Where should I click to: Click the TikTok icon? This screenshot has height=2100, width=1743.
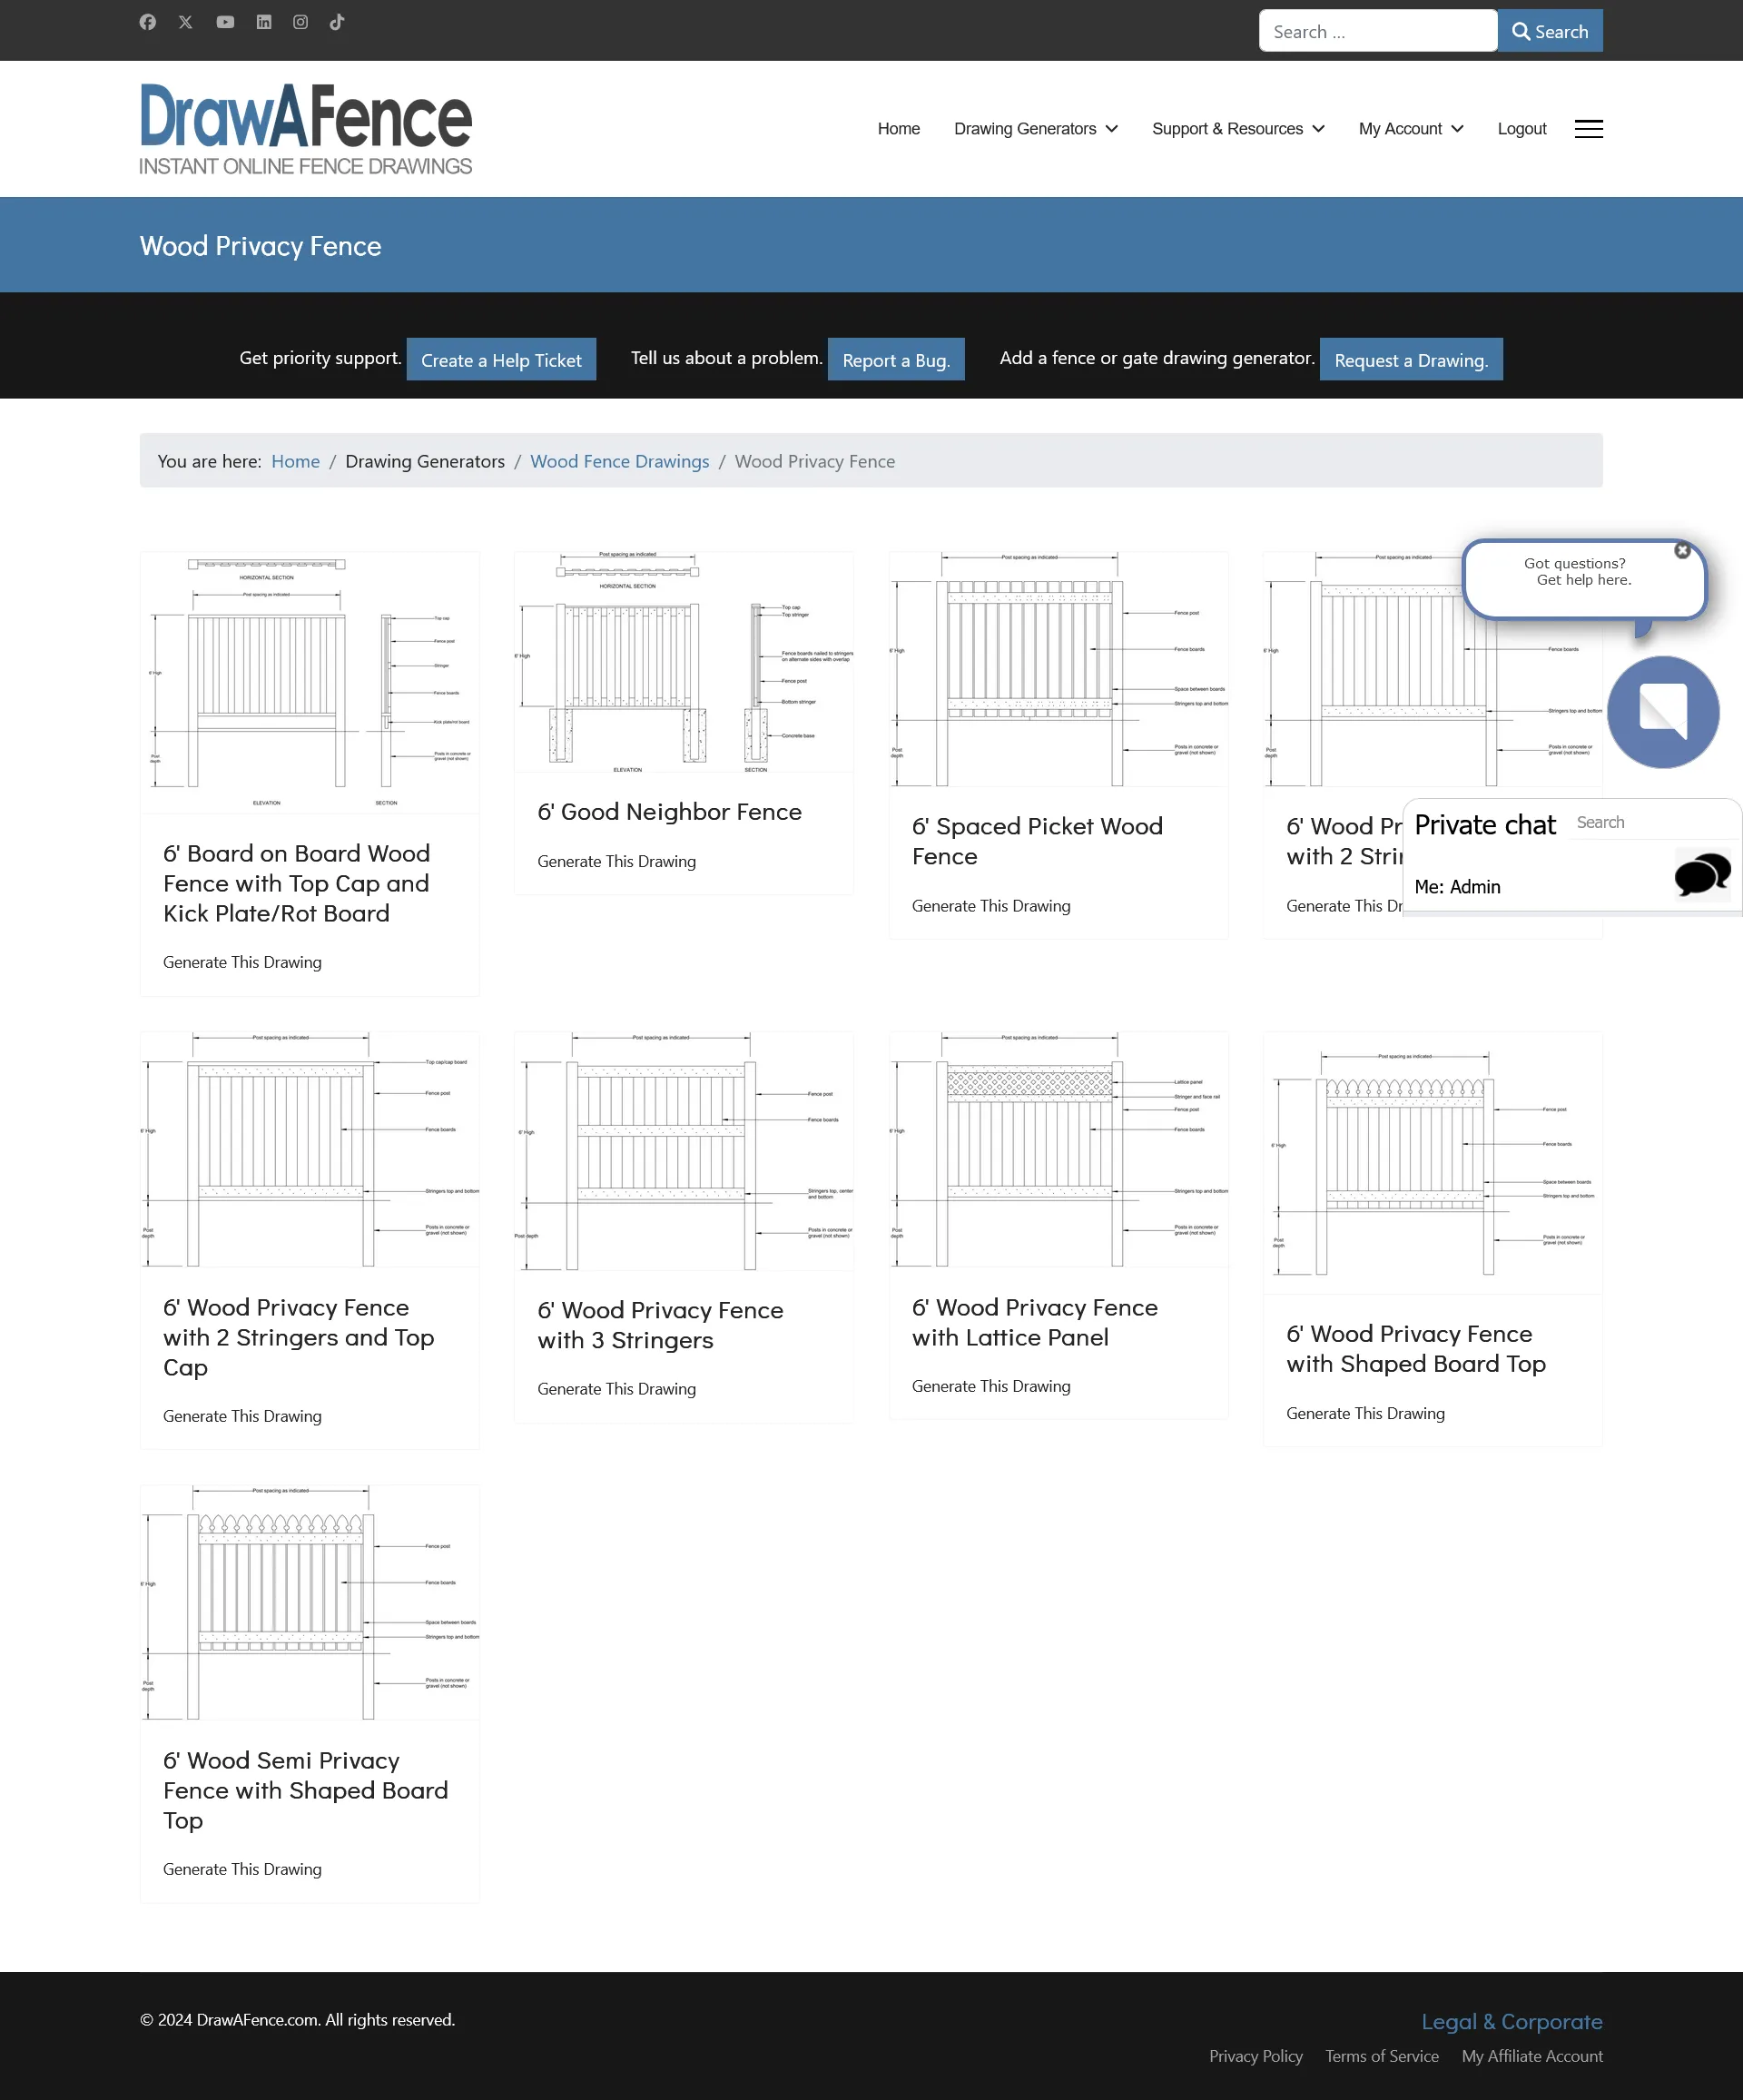click(337, 22)
